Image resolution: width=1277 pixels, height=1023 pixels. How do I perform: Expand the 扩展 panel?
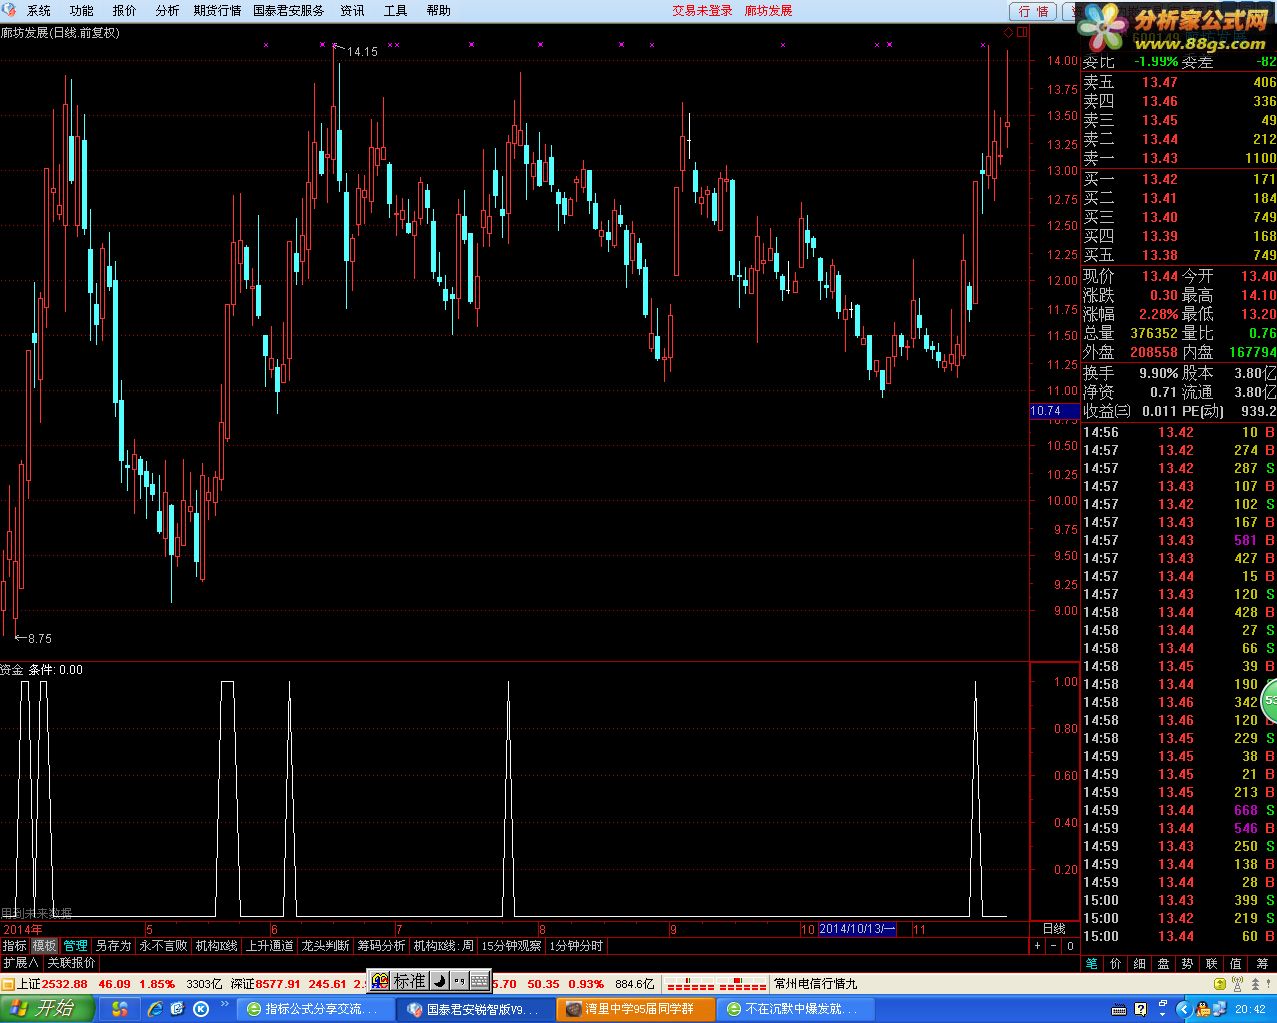coord(20,963)
